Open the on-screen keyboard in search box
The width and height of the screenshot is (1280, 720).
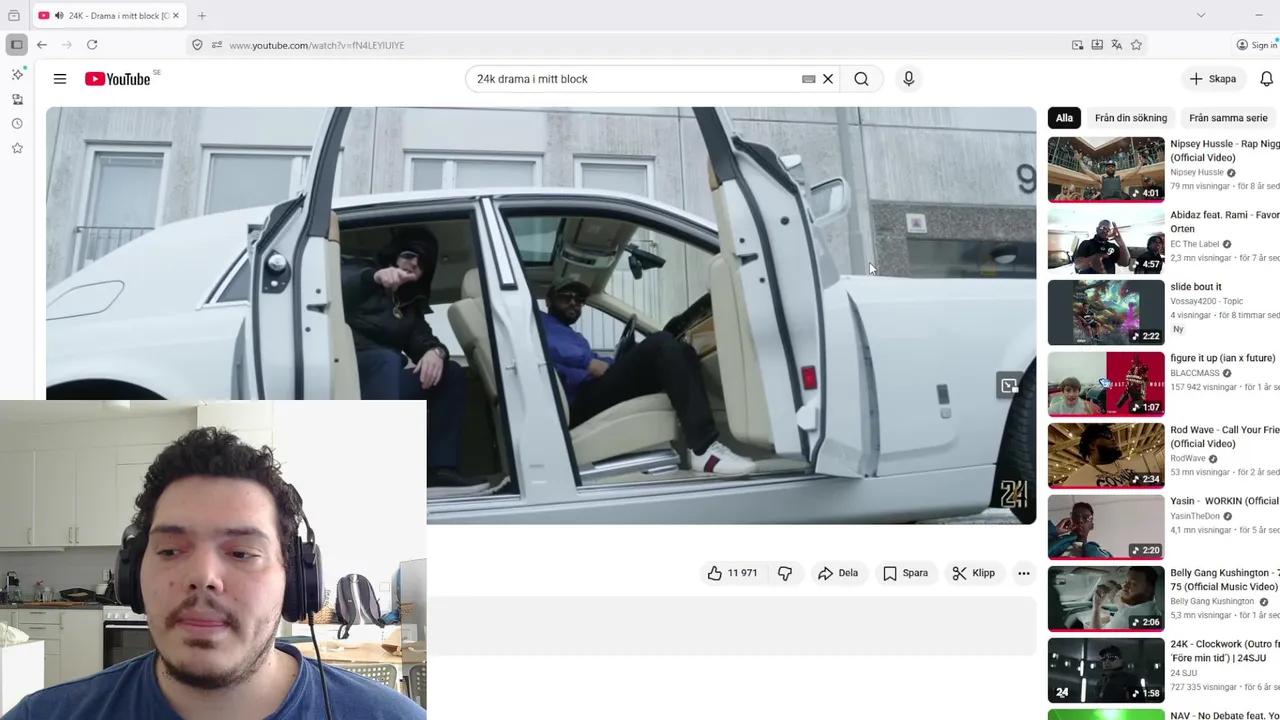click(x=809, y=79)
